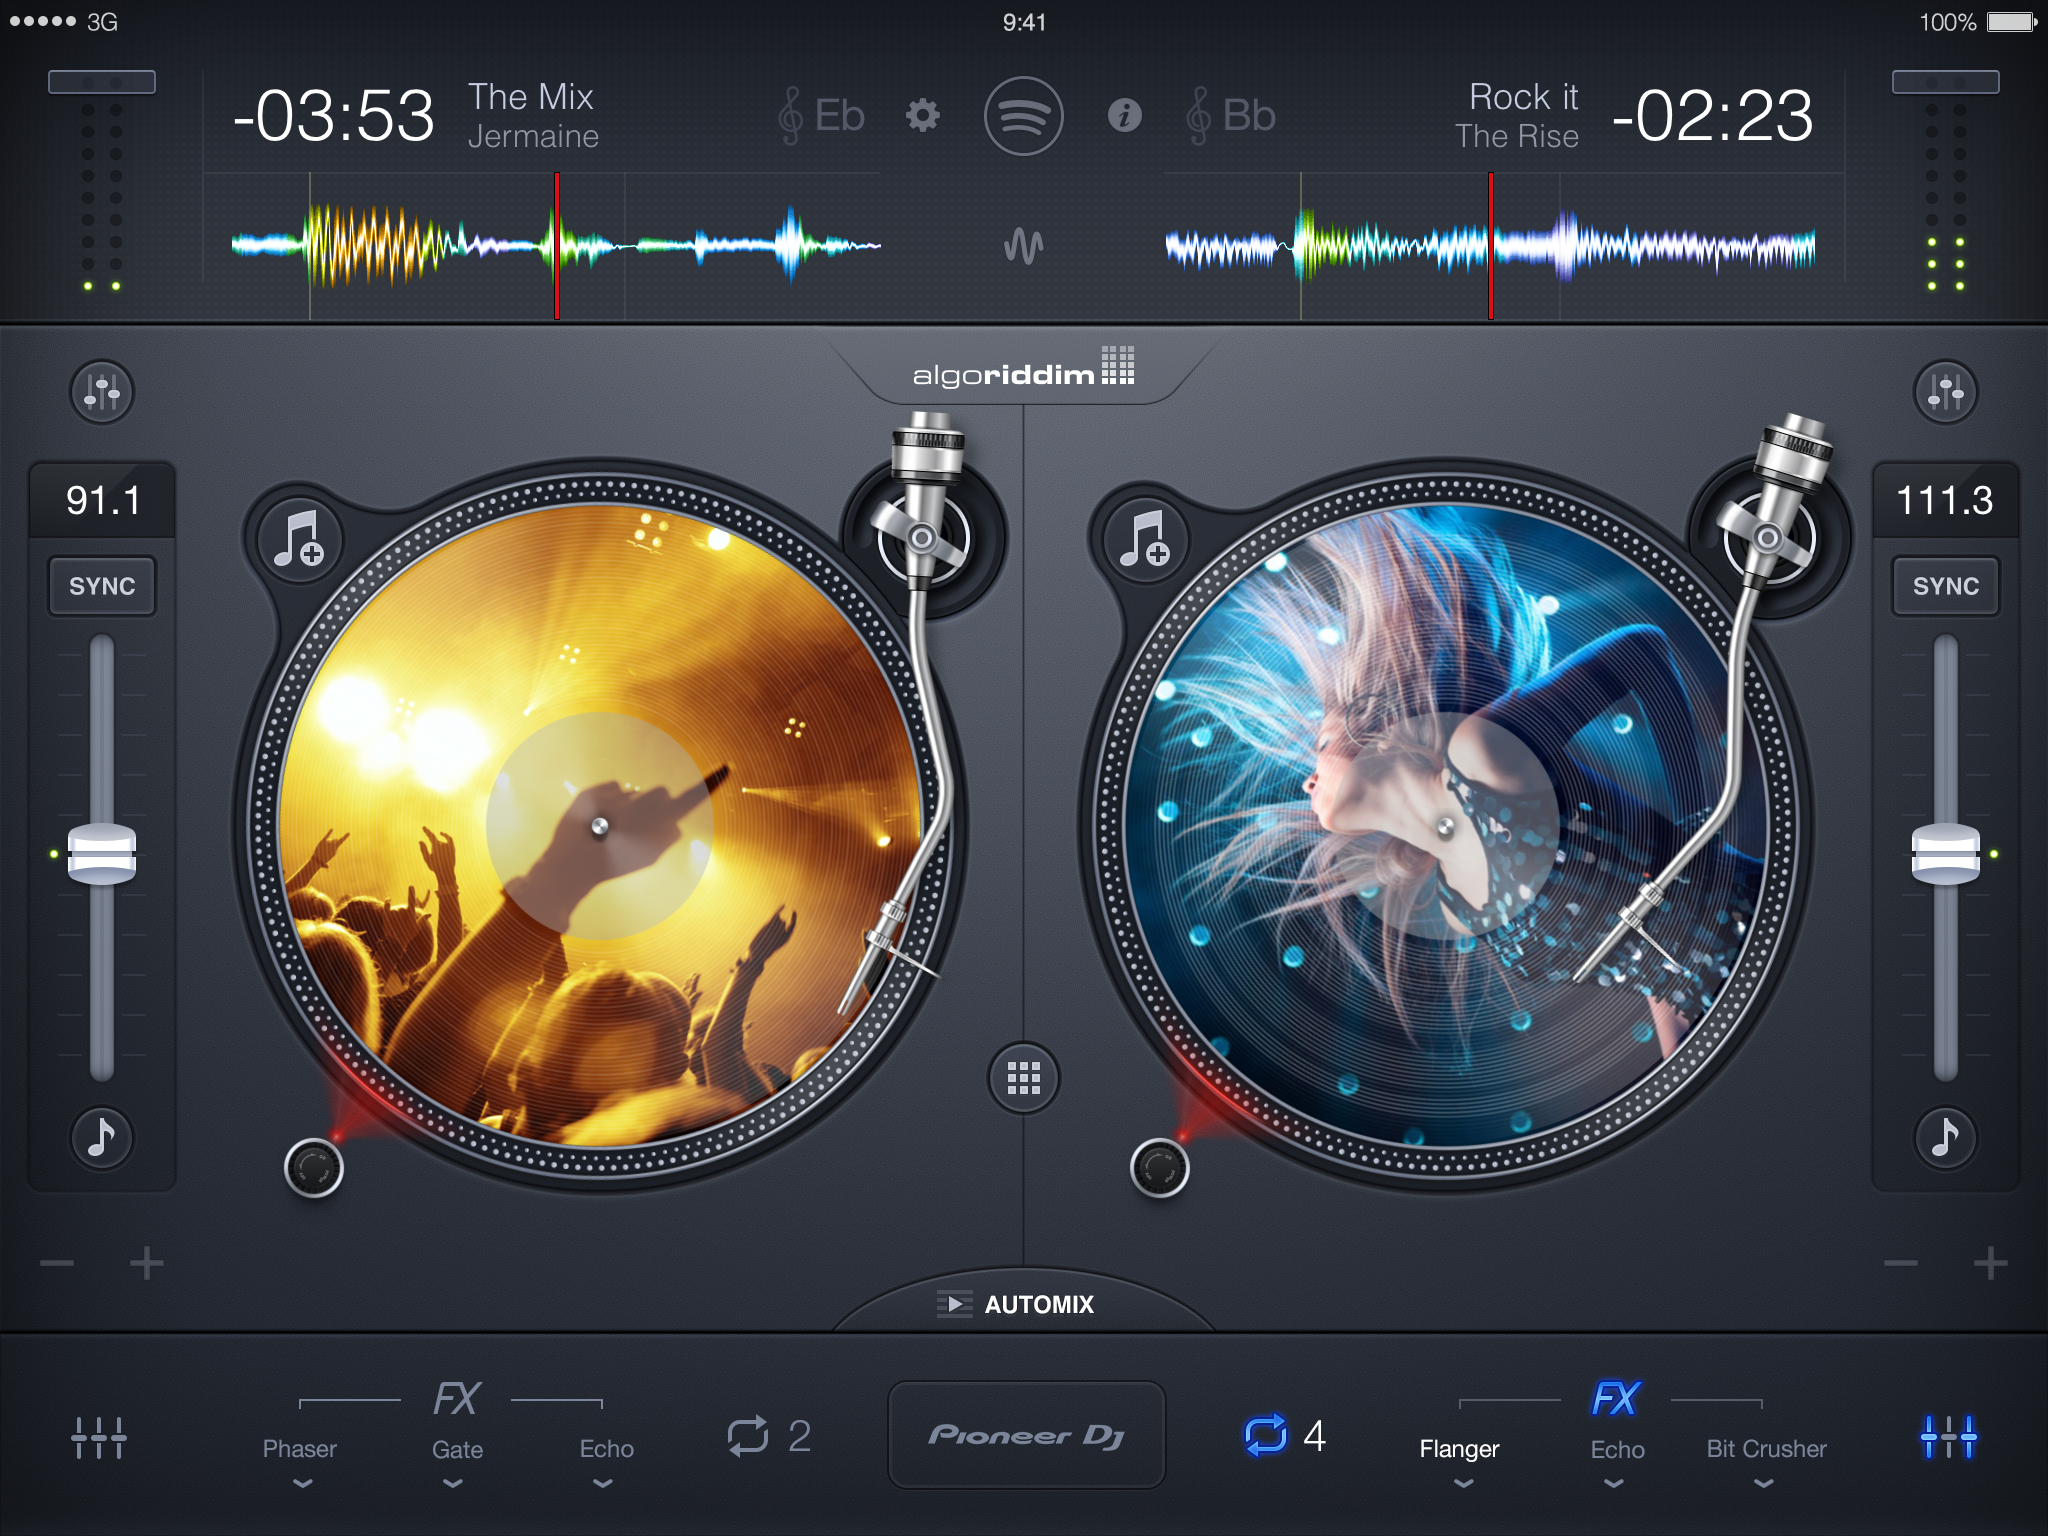Click the left tempo slider handle
This screenshot has height=1536, width=2048.
(101, 854)
